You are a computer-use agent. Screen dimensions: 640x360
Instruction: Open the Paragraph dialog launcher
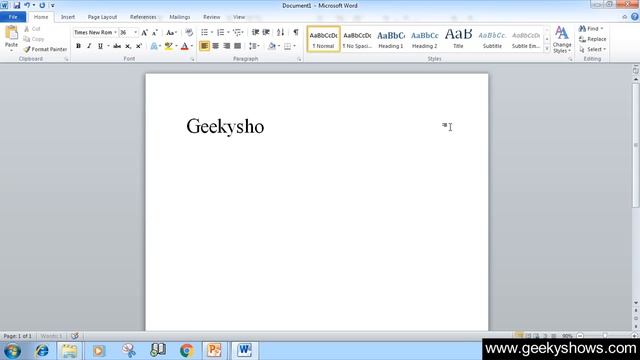click(299, 59)
